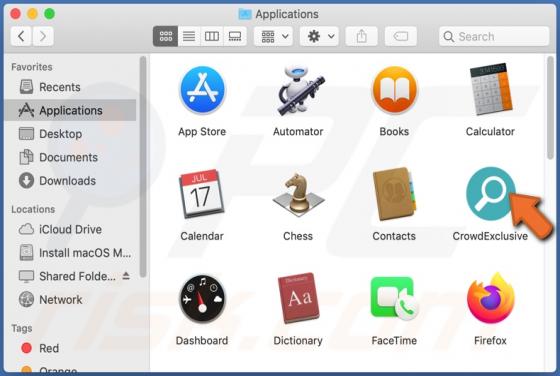
Task: Close the Finder window with red button
Action: click(x=15, y=14)
